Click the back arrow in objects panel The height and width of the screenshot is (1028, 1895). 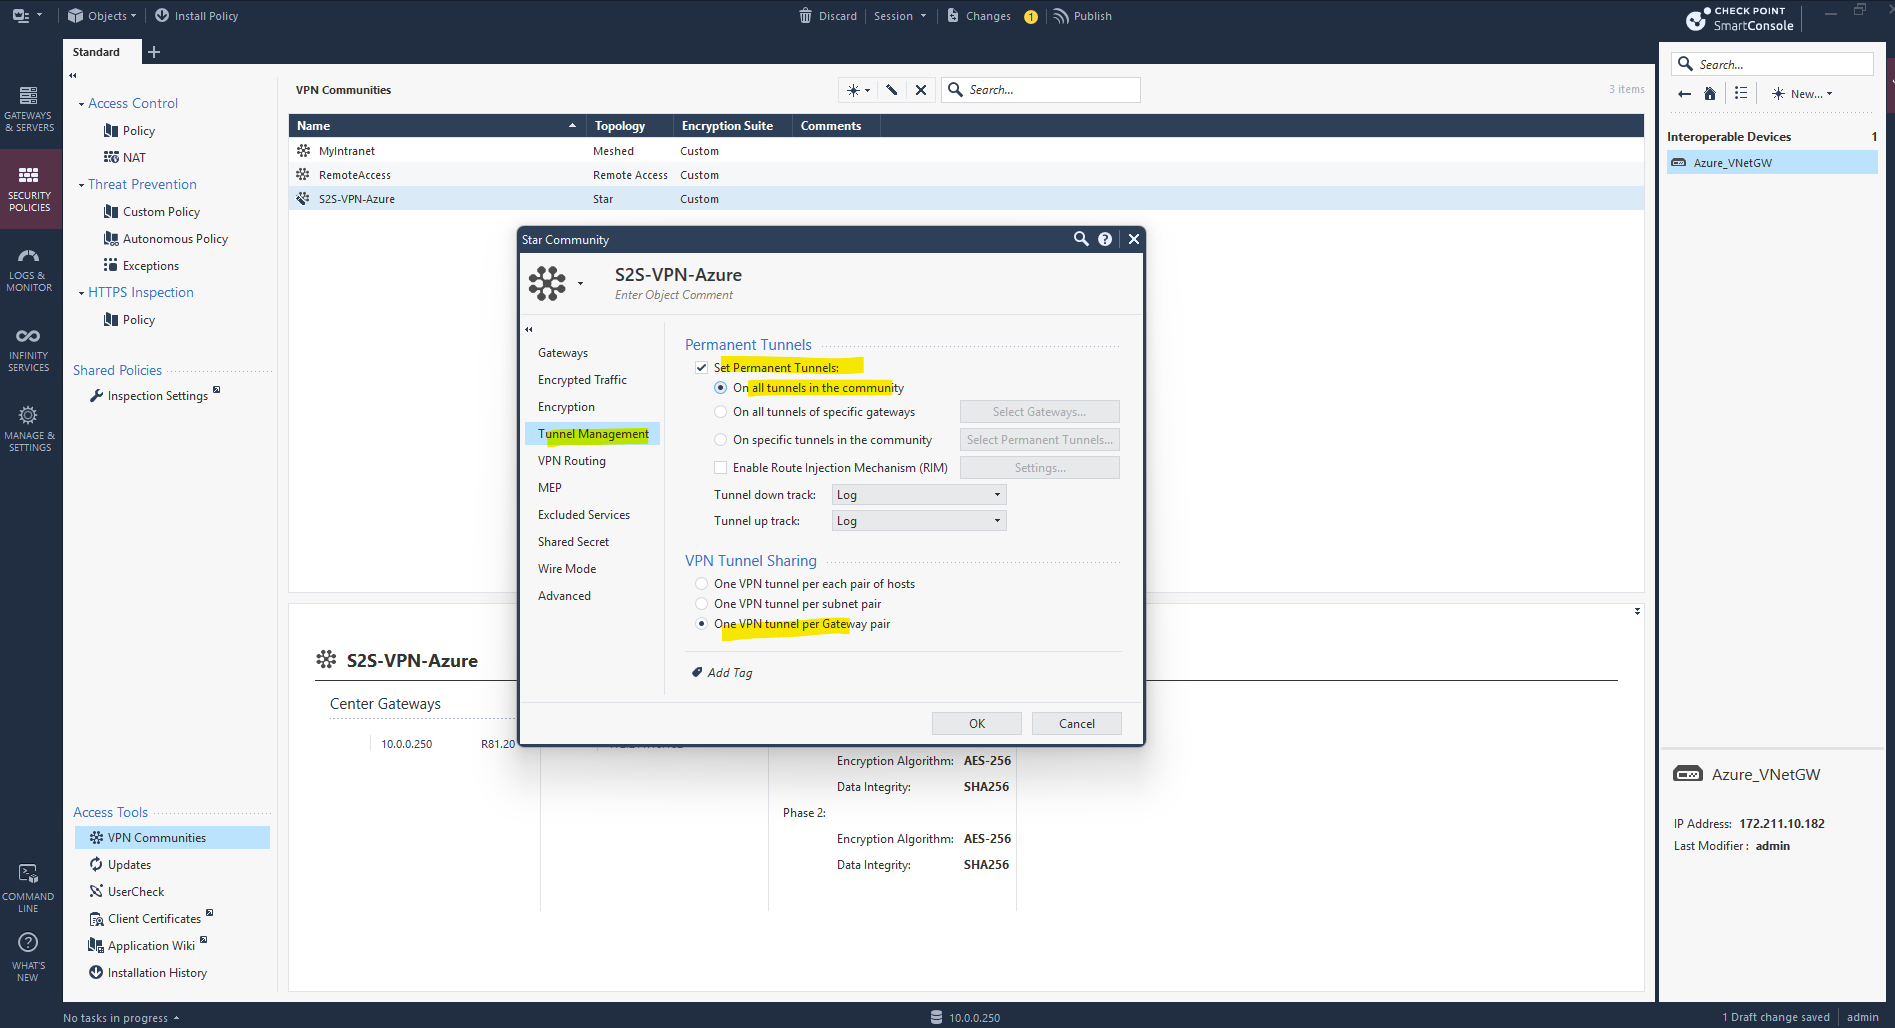pos(1684,94)
